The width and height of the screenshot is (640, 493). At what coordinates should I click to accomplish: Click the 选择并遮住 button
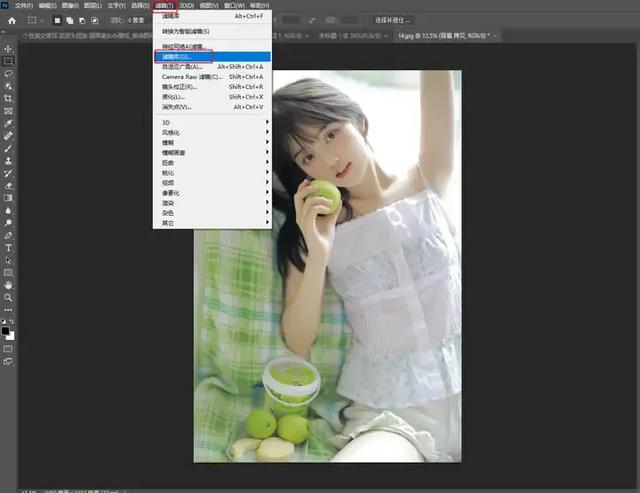point(393,20)
